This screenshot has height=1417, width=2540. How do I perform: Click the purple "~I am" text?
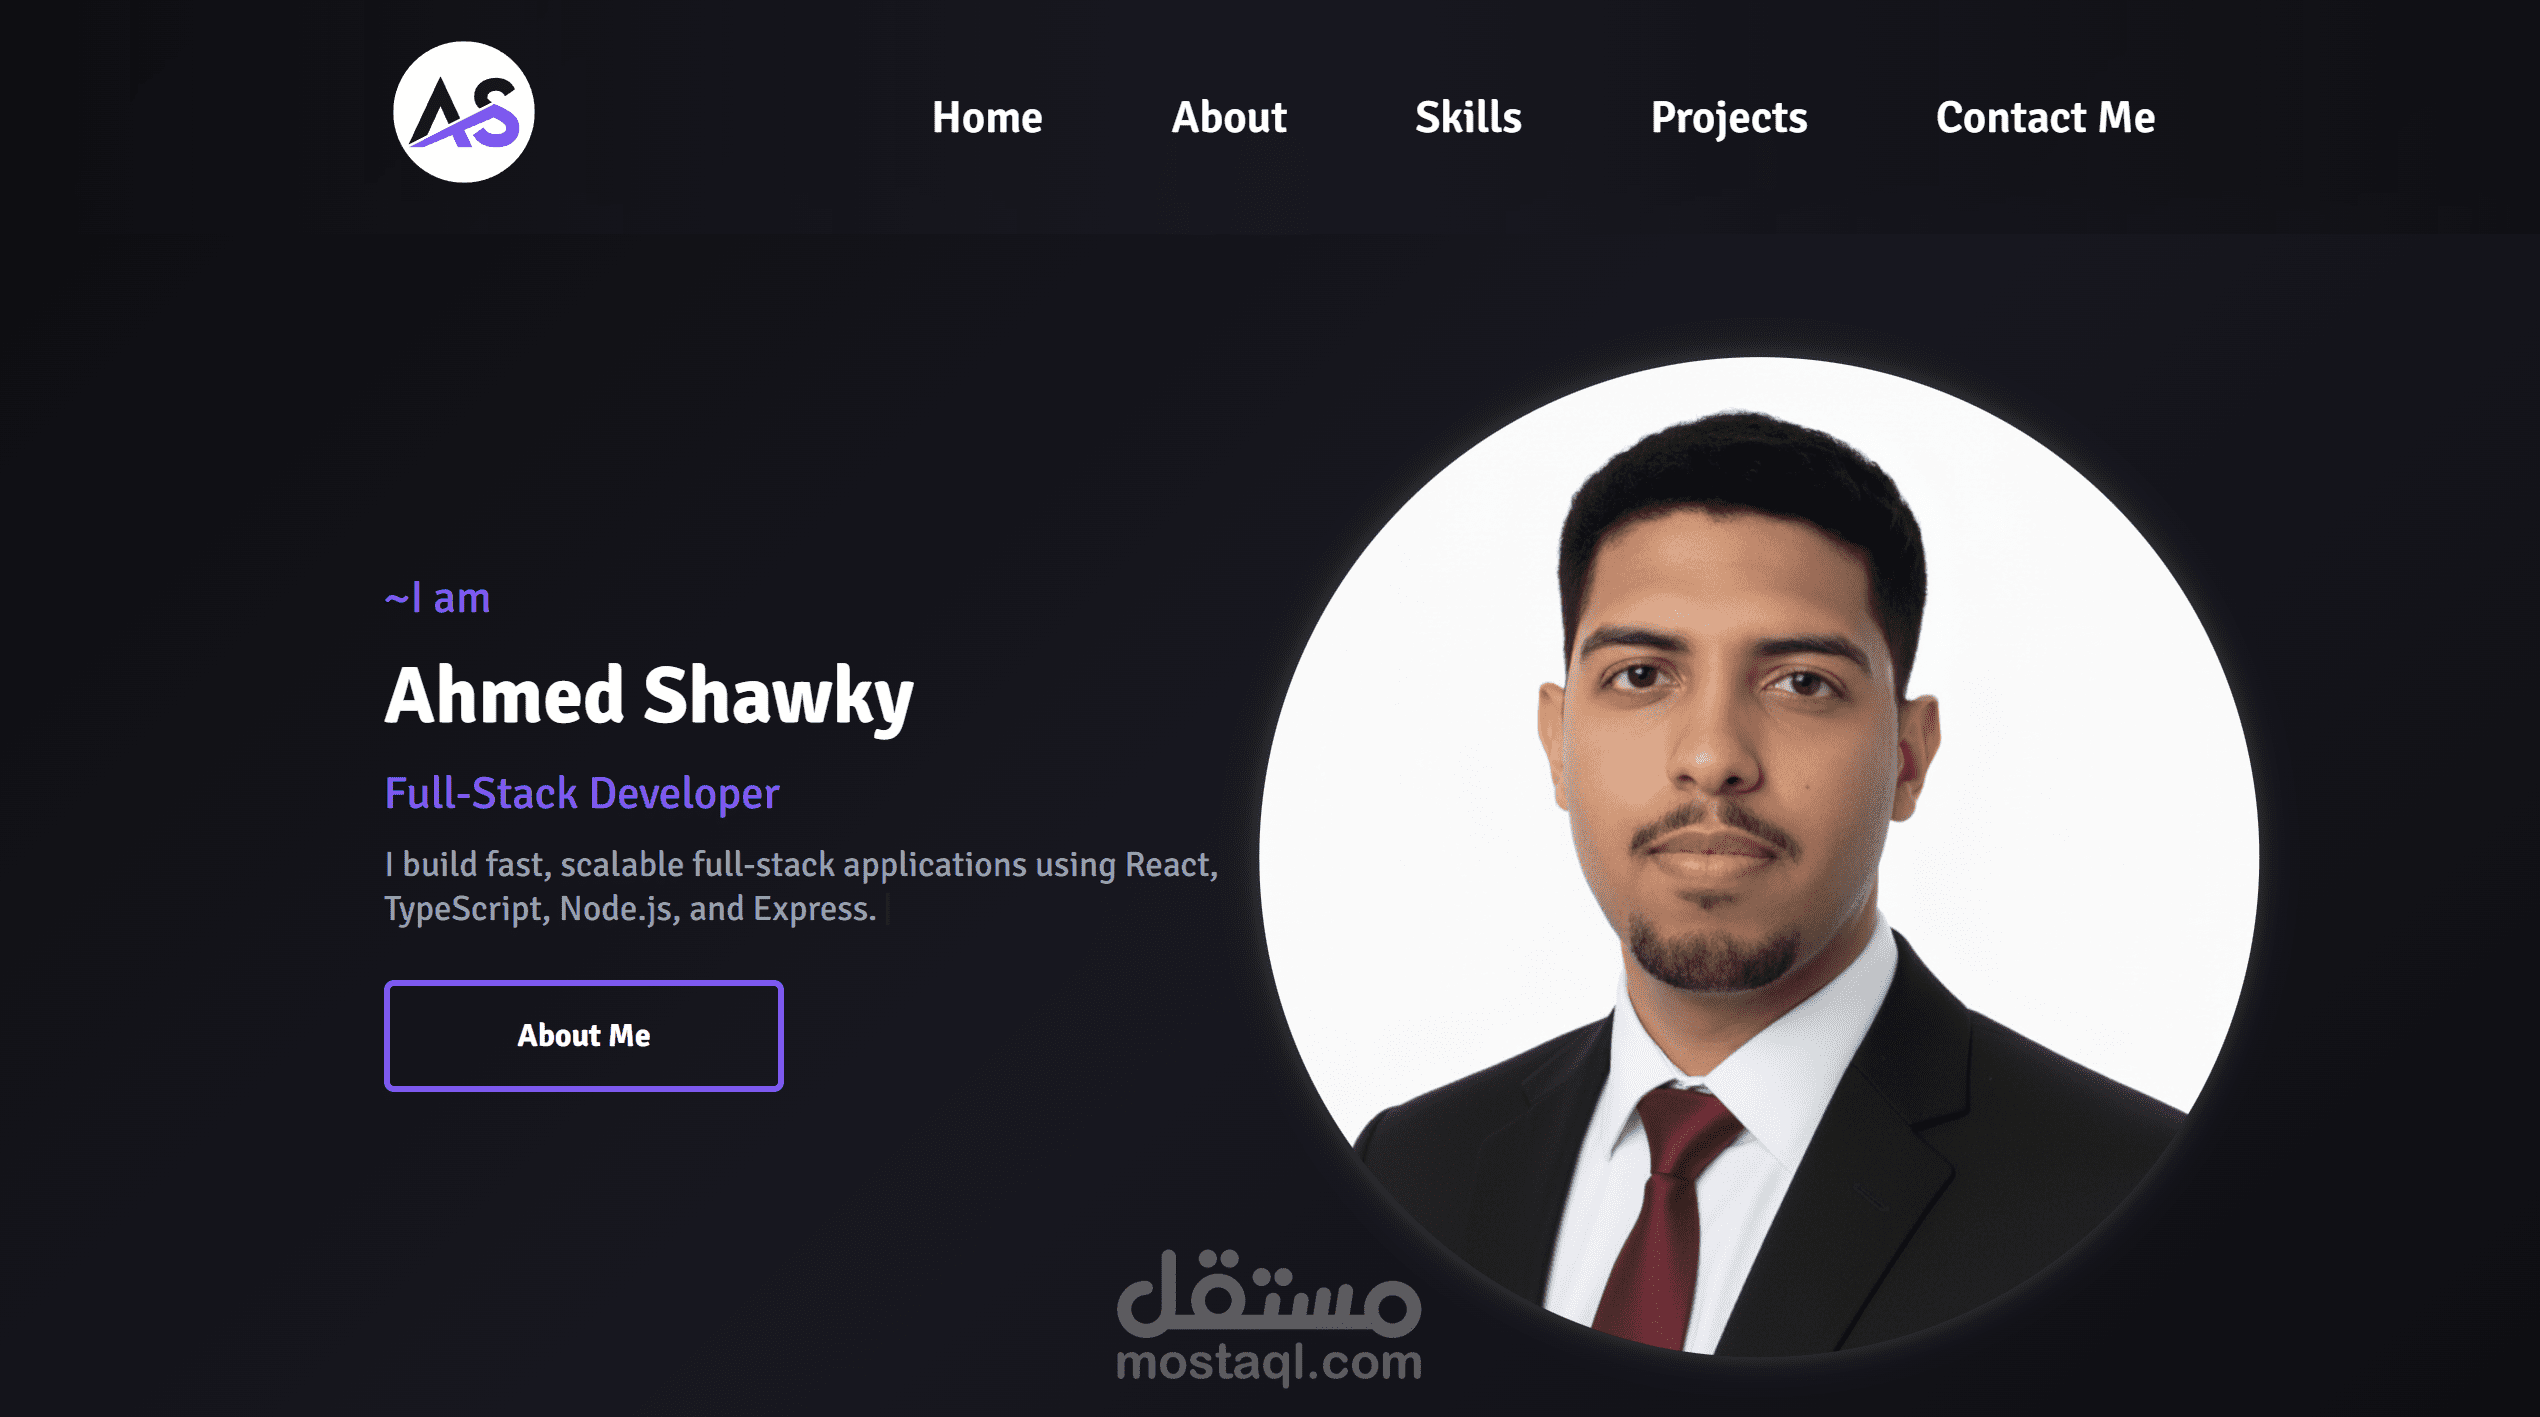pos(437,598)
